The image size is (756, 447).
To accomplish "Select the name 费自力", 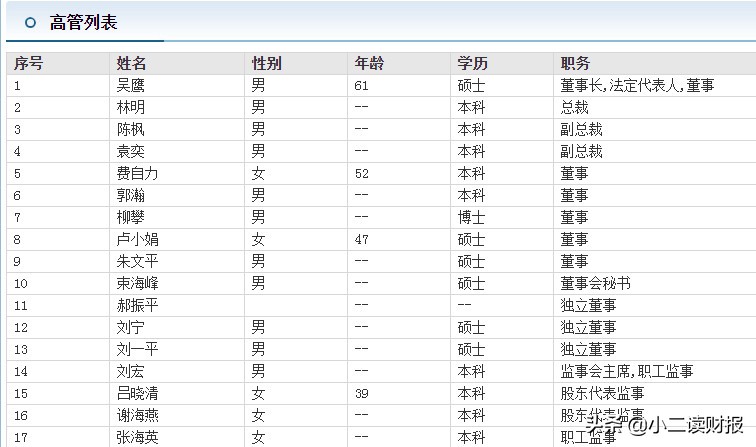I will [137, 173].
